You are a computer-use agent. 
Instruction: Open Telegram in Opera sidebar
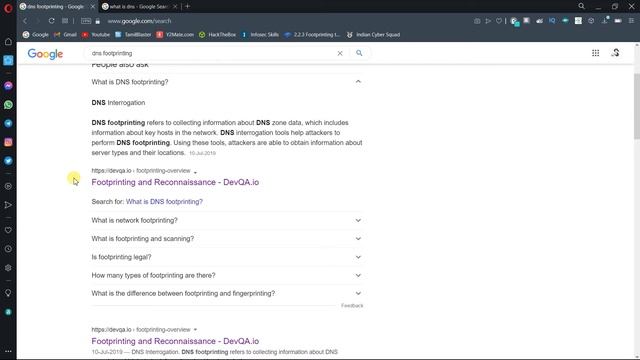pyautogui.click(x=8, y=123)
